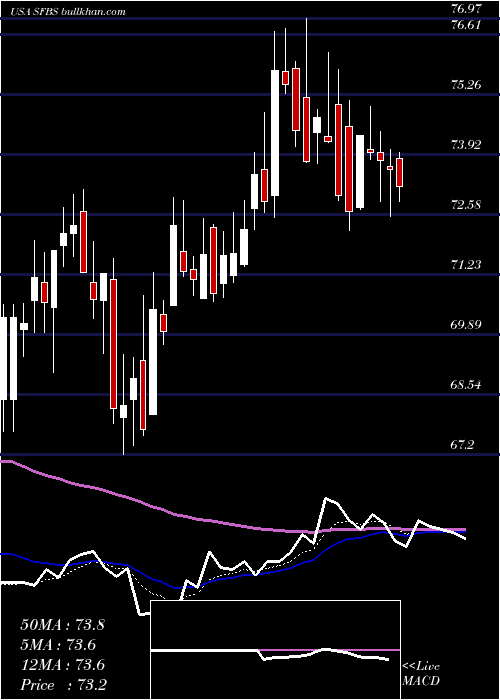Click the 69.89 price axis label

pyautogui.click(x=466, y=325)
